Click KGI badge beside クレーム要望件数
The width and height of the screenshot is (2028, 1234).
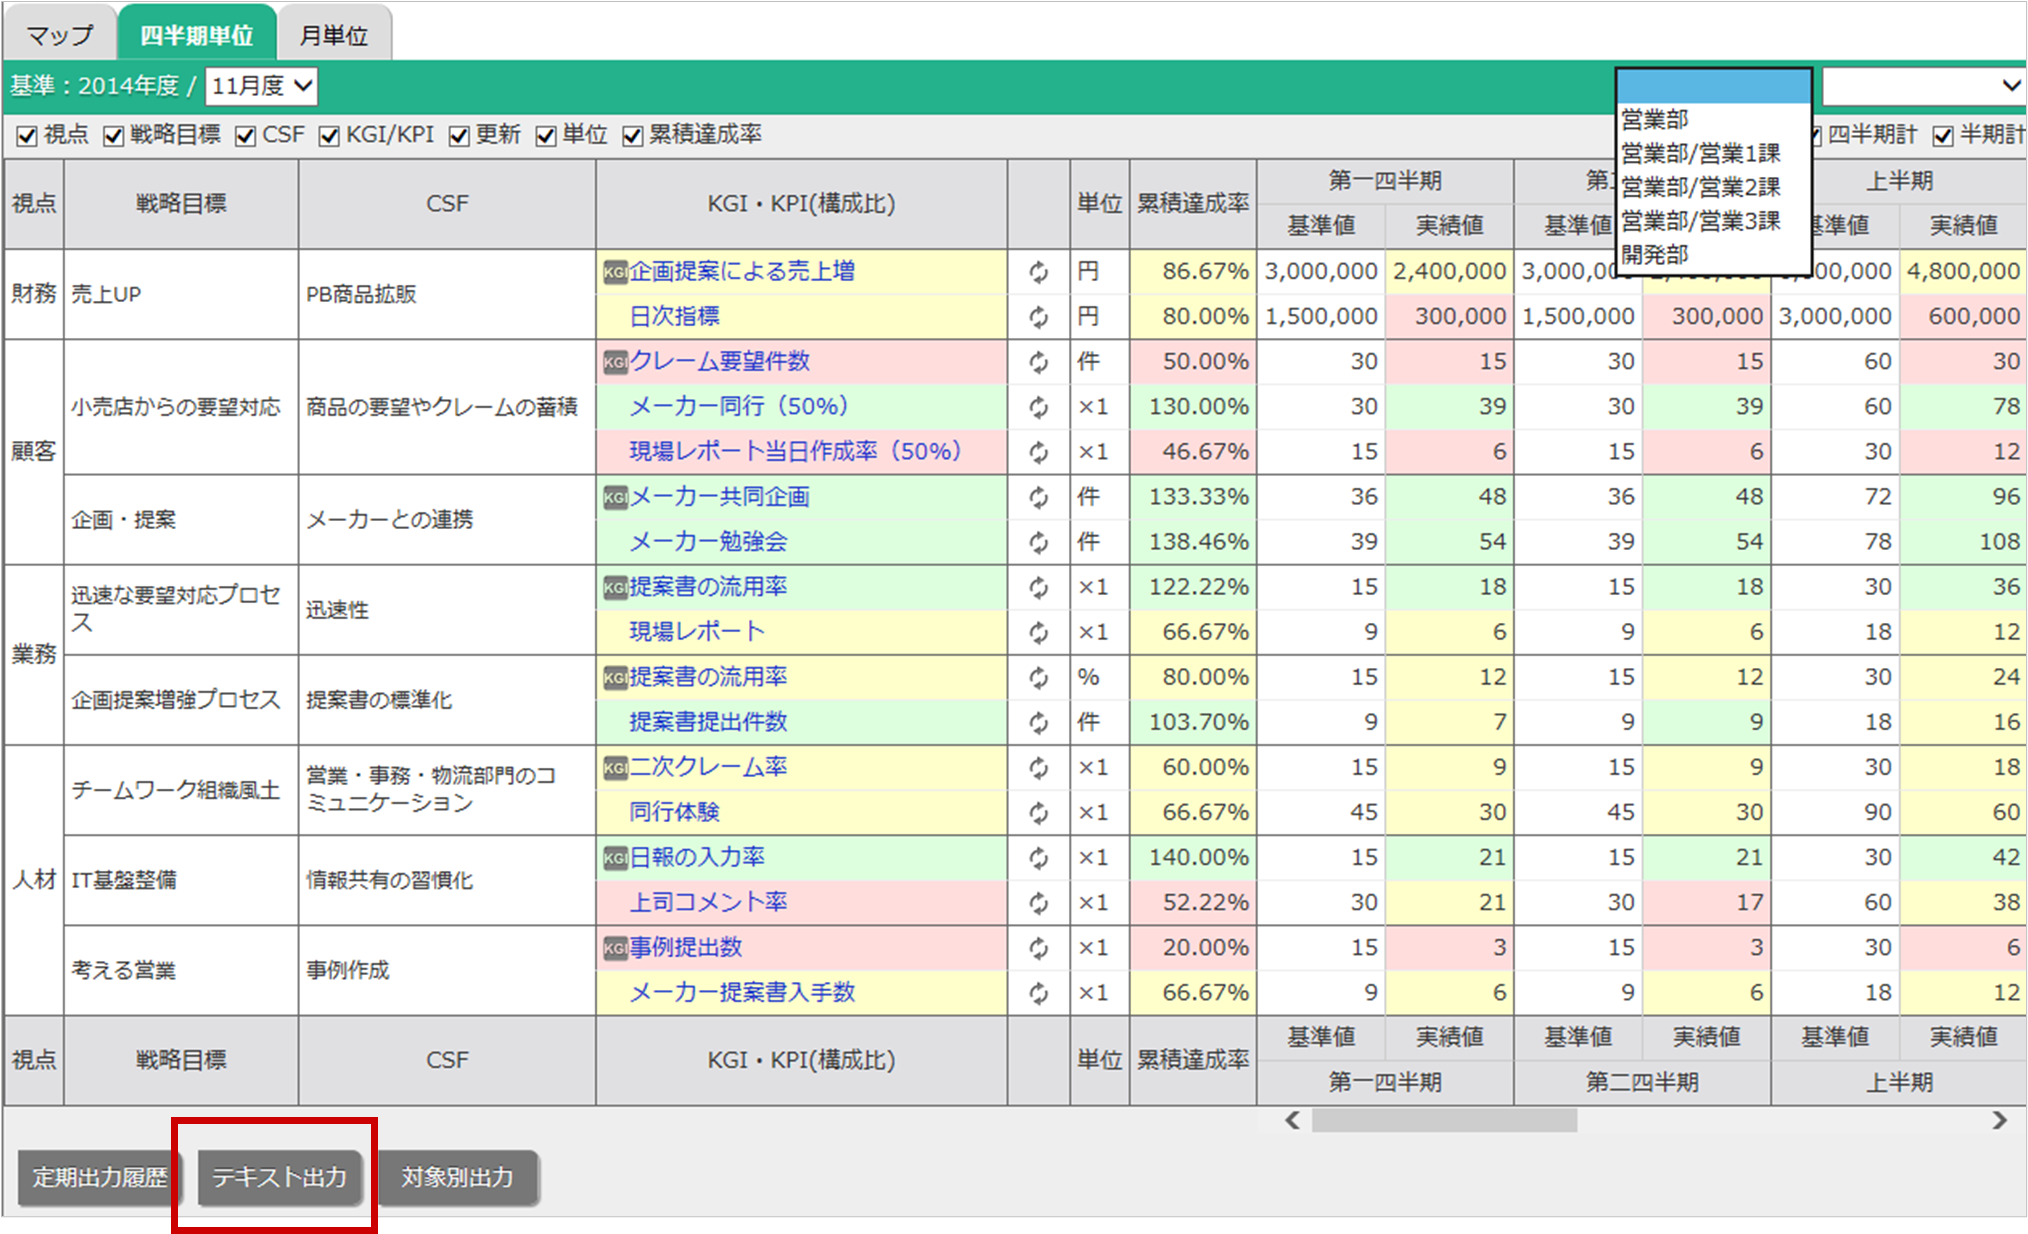(615, 361)
